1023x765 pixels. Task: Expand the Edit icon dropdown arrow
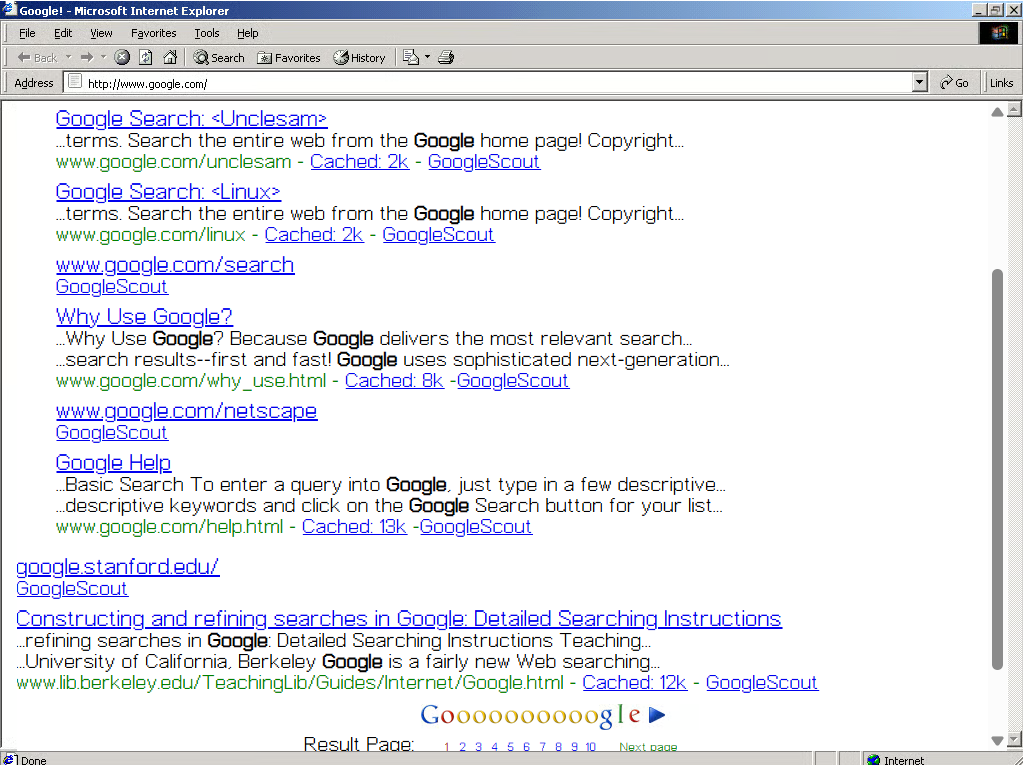427,57
